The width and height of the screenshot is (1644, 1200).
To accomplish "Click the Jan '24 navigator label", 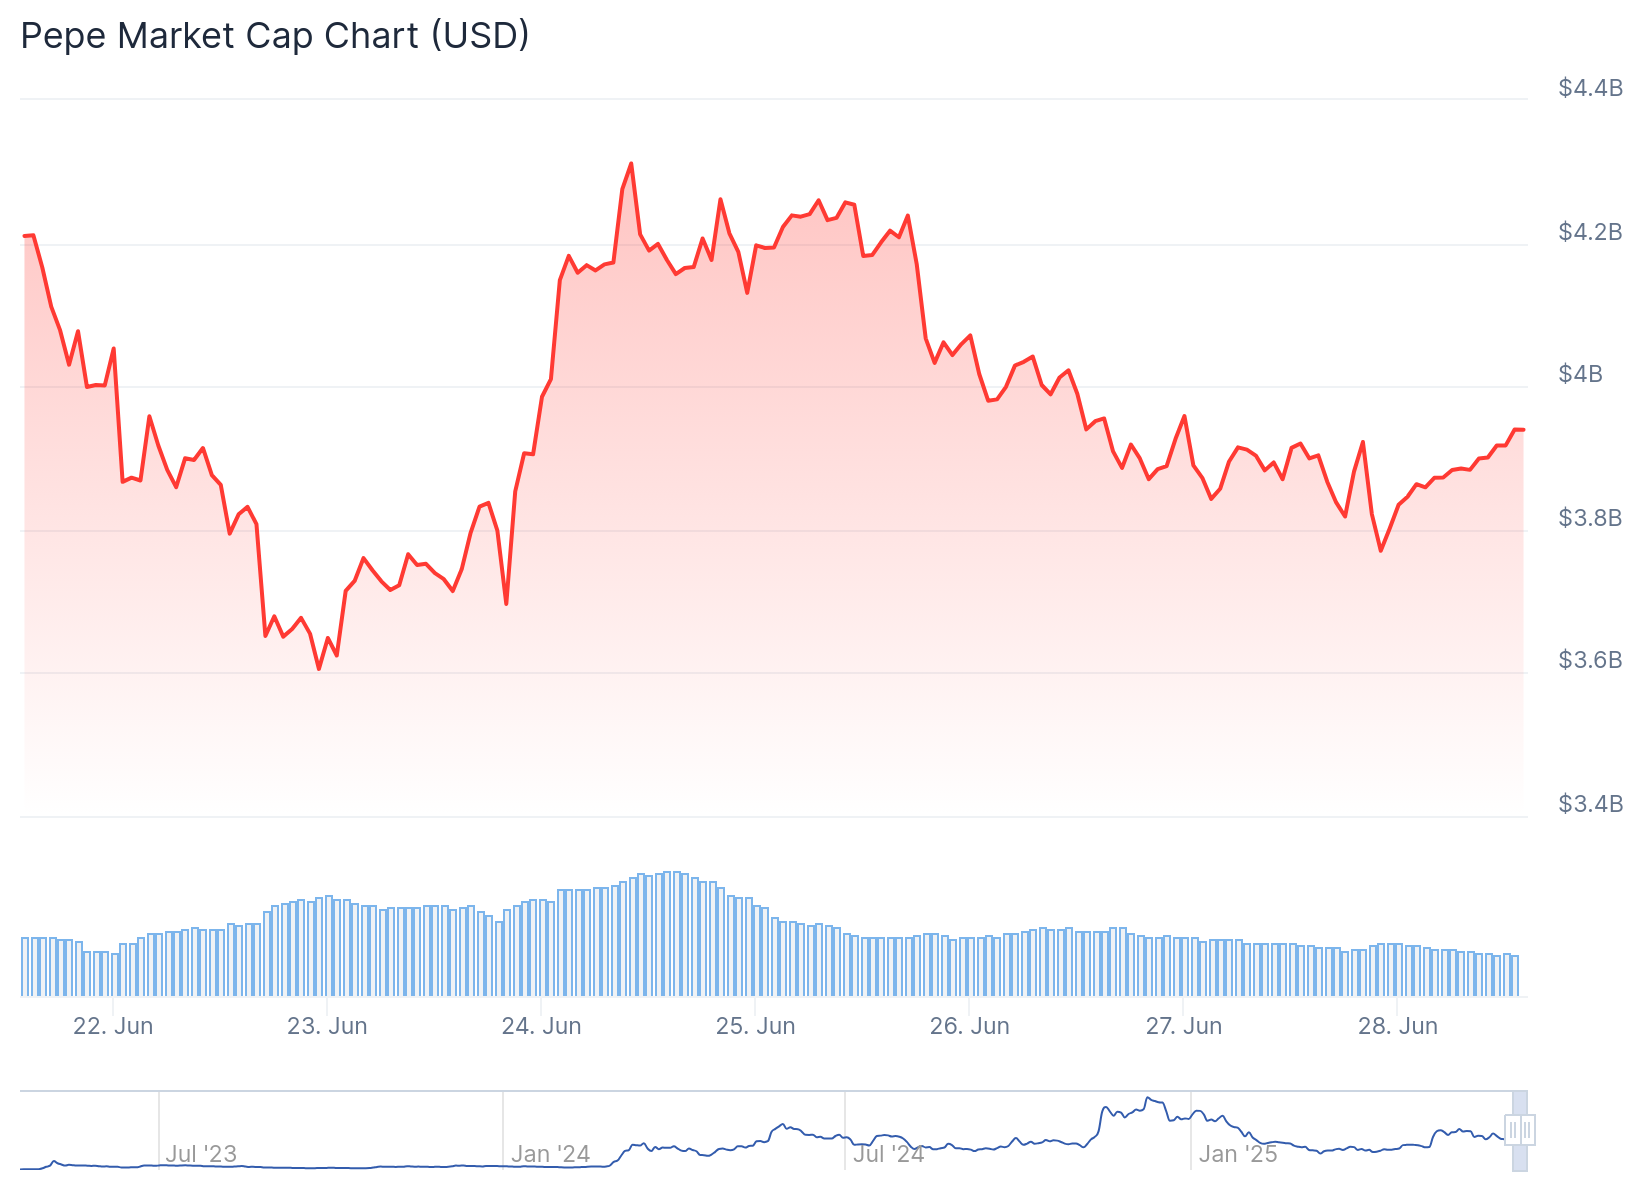I will (550, 1154).
